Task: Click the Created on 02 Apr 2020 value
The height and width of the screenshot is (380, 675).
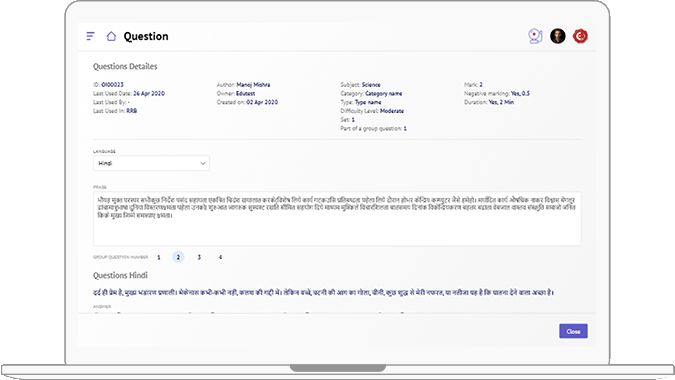Action: [x=262, y=102]
